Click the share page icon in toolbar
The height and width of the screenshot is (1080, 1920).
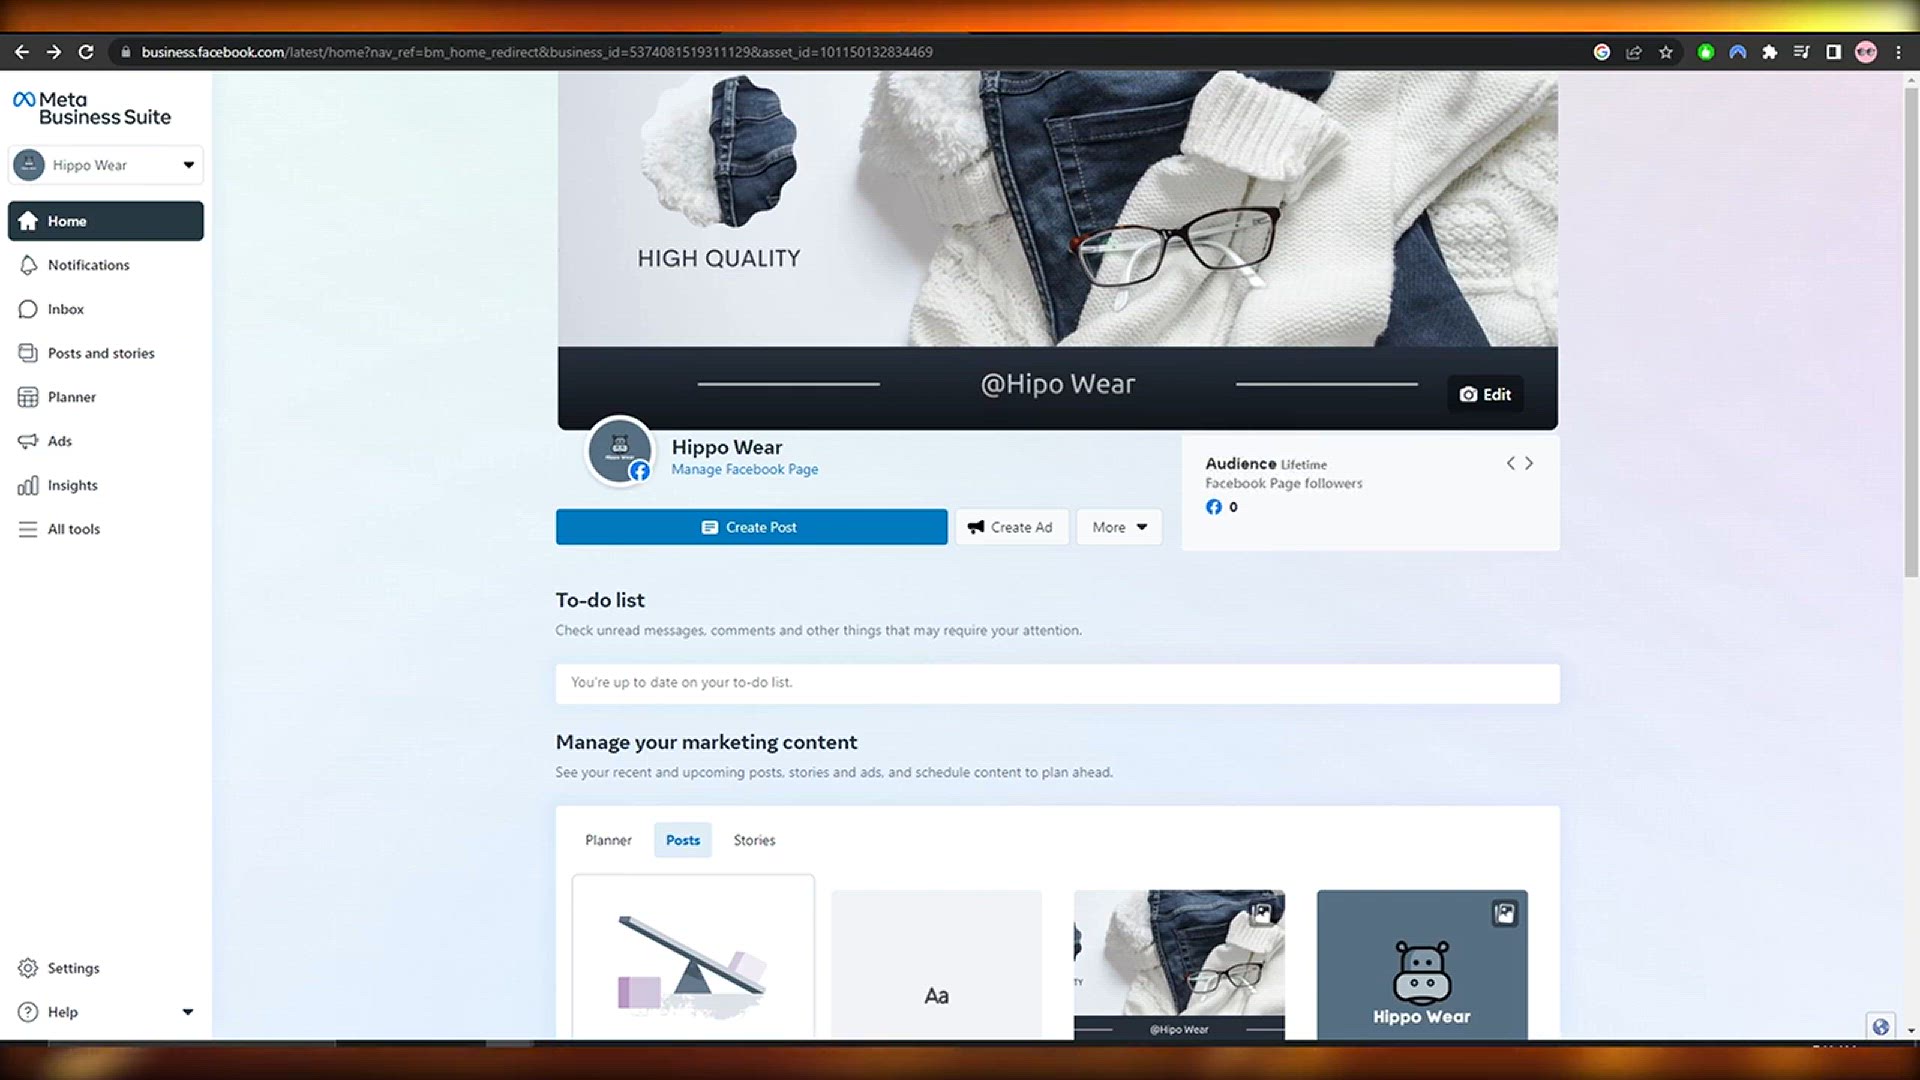click(x=1634, y=52)
